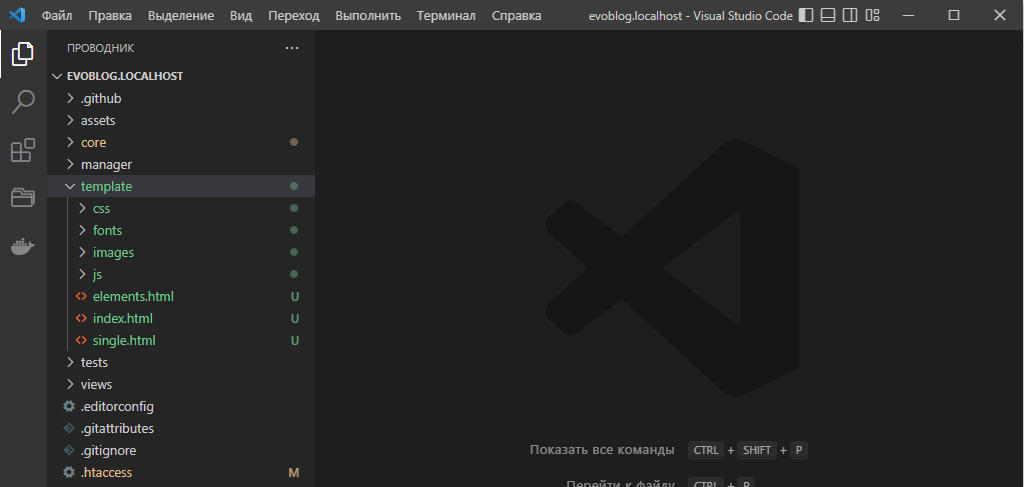
Task: Open the Docker view icon
Action: click(22, 246)
